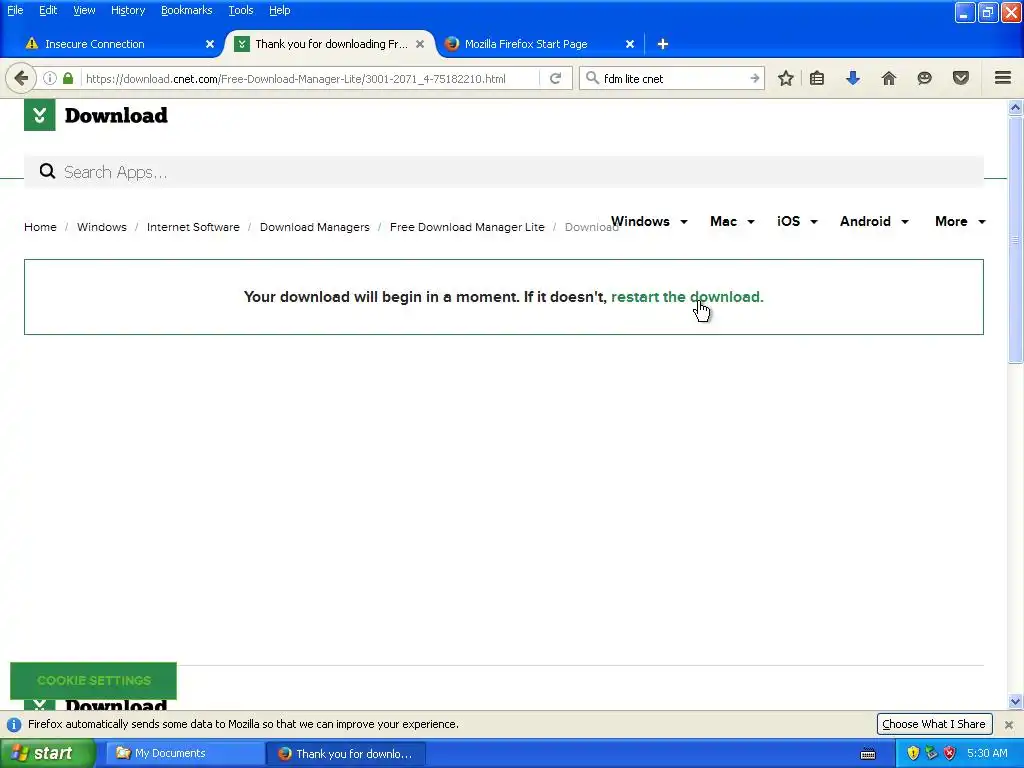Open the Internet Software breadcrumb link

(193, 227)
